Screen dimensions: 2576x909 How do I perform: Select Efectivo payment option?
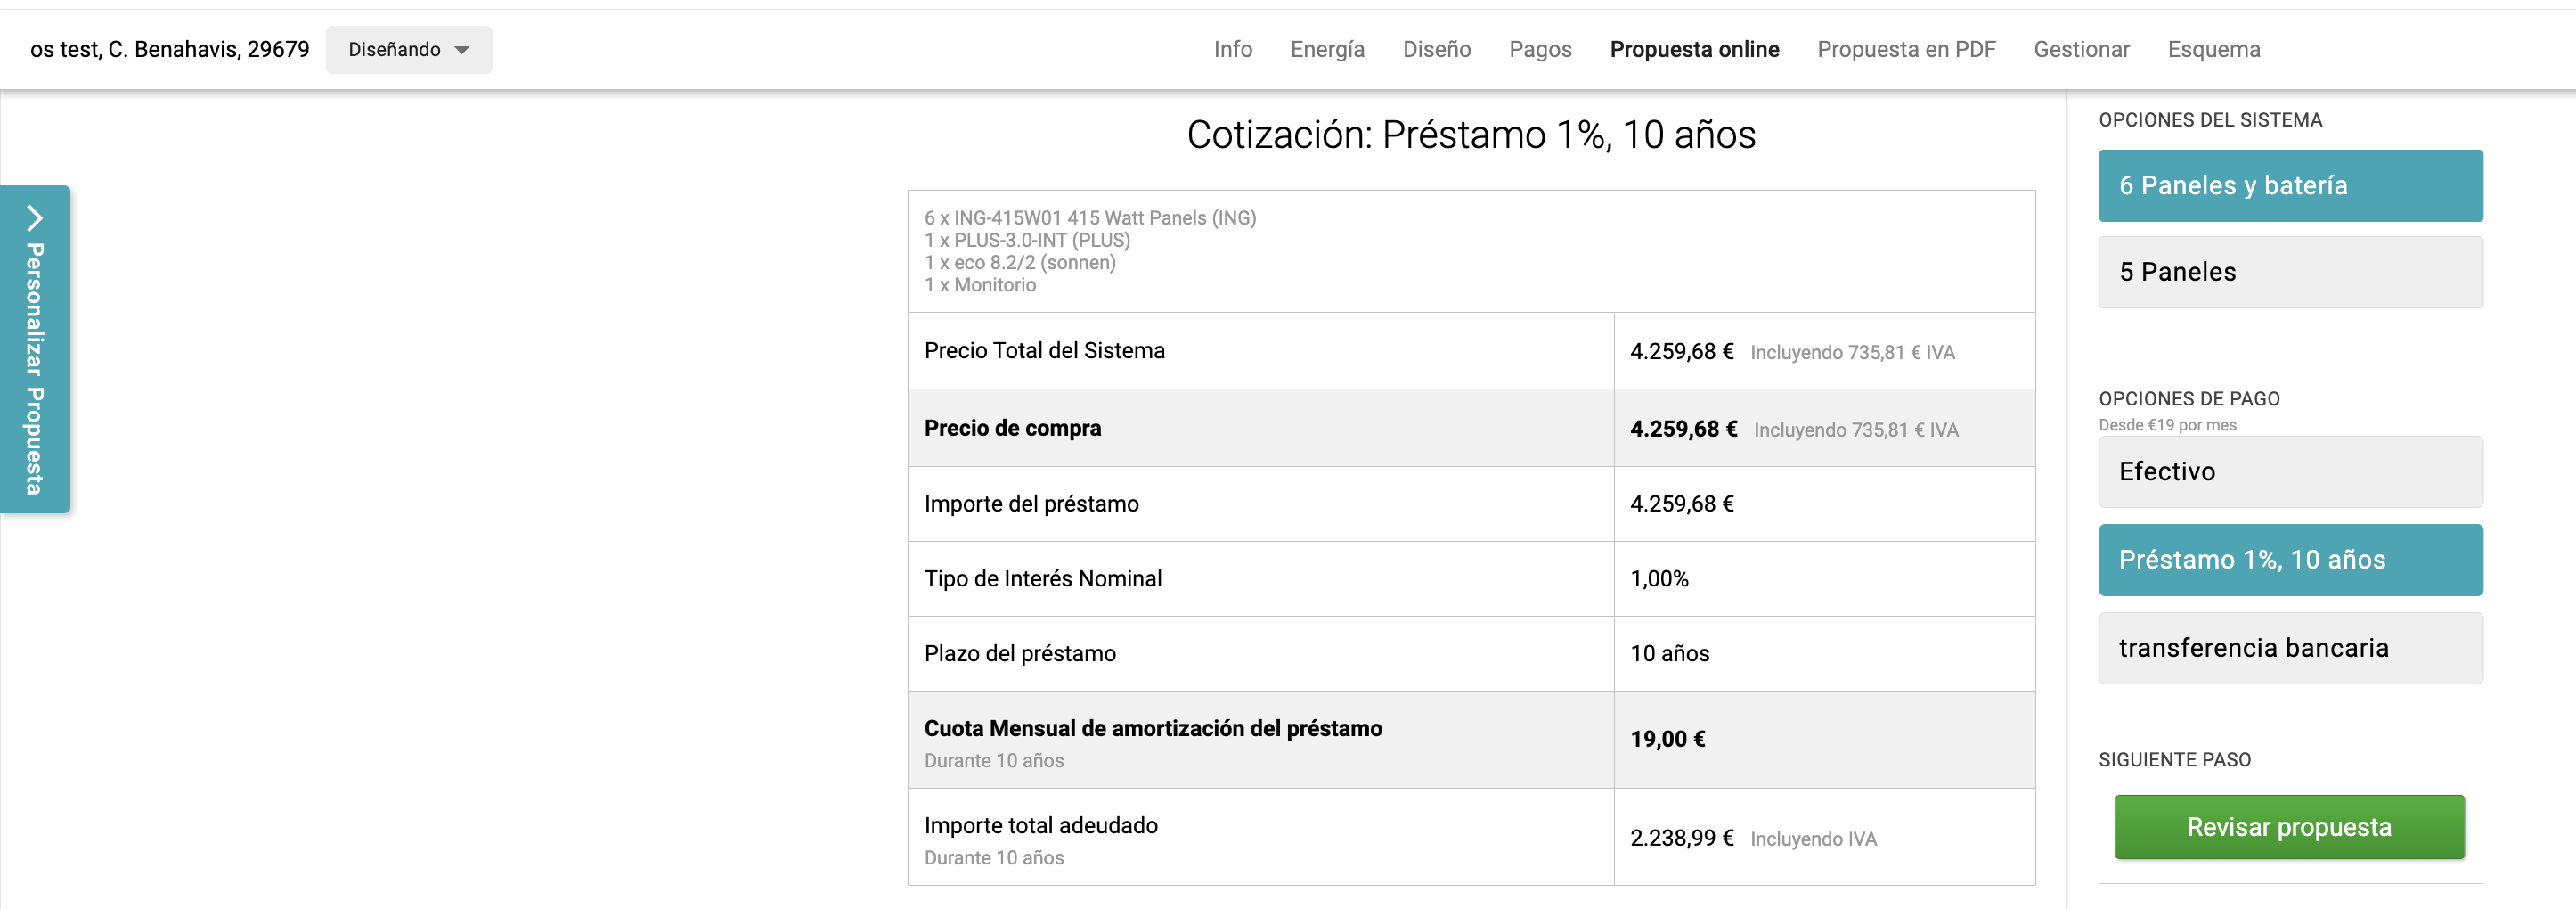pyautogui.click(x=2290, y=472)
